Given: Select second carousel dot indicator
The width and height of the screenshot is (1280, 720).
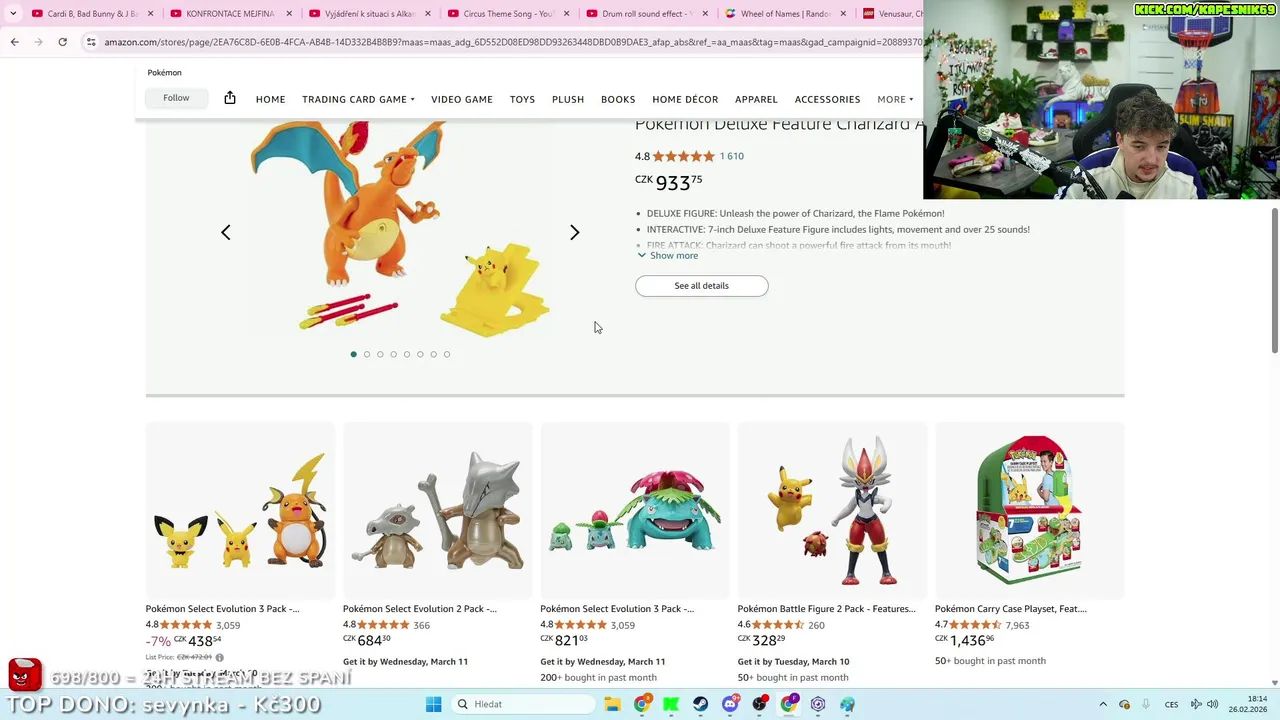Looking at the screenshot, I should coord(367,354).
